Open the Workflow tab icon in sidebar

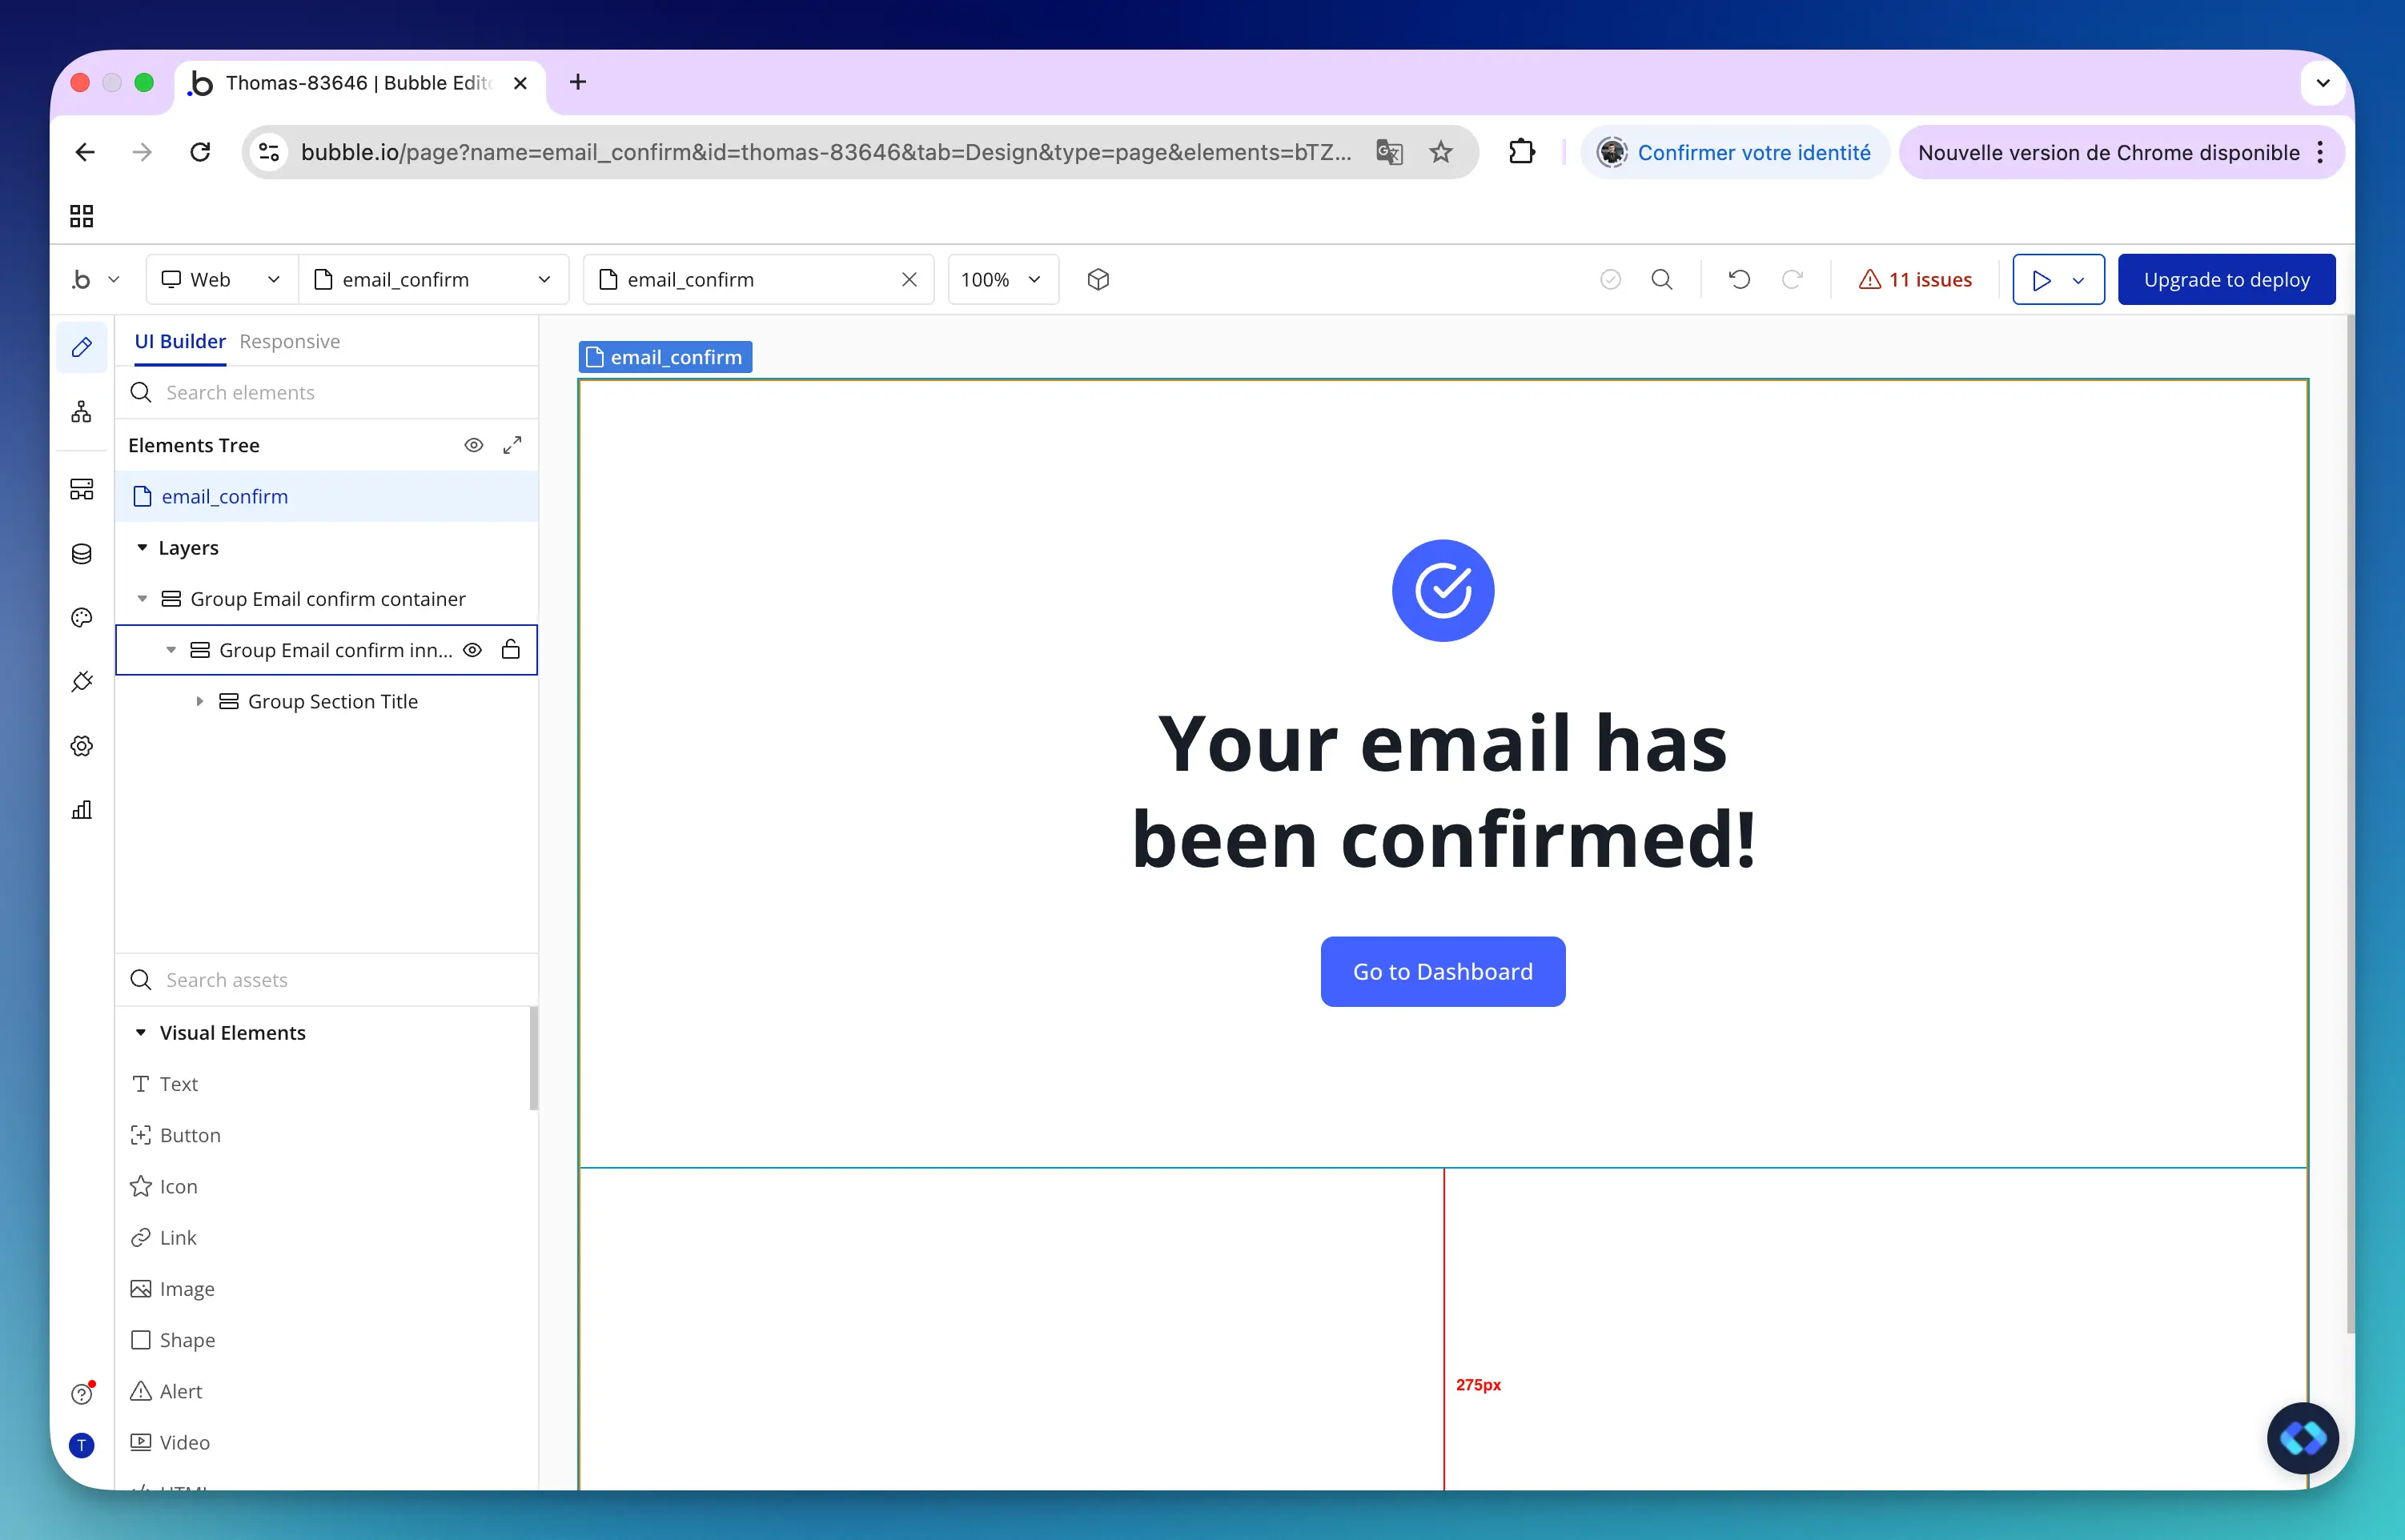pos(82,412)
